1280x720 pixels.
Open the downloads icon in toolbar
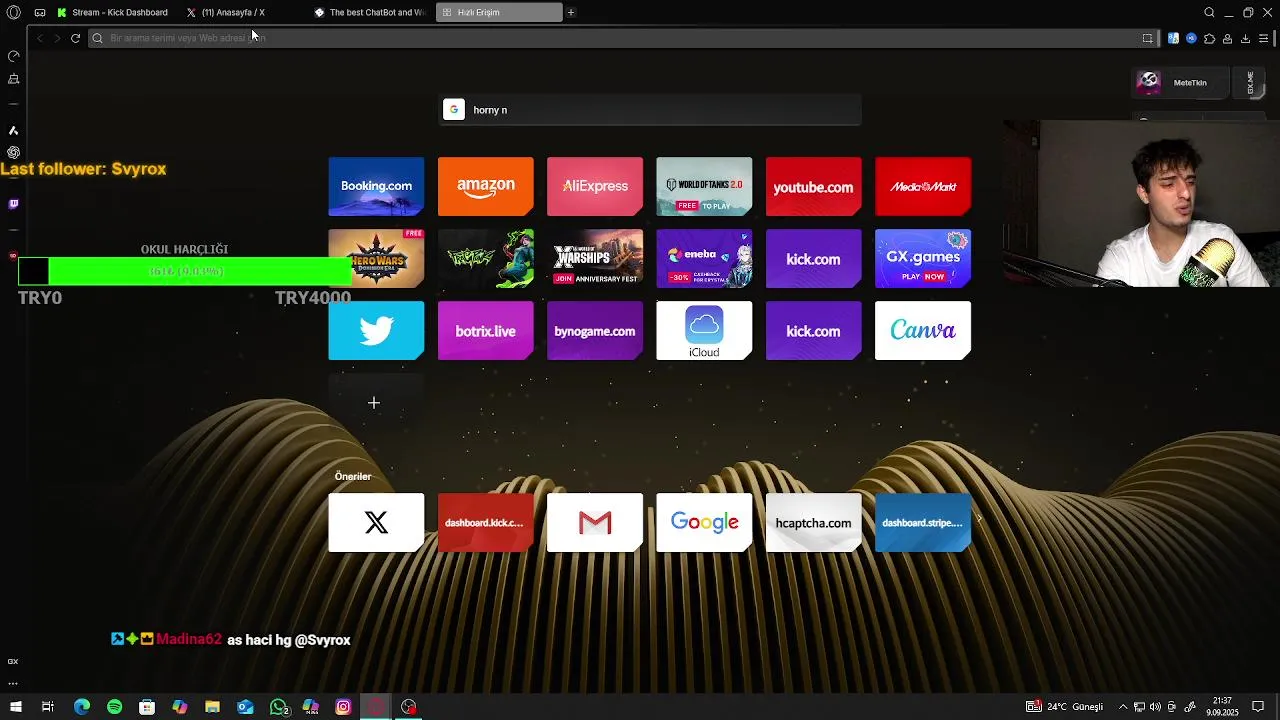coord(1245,38)
